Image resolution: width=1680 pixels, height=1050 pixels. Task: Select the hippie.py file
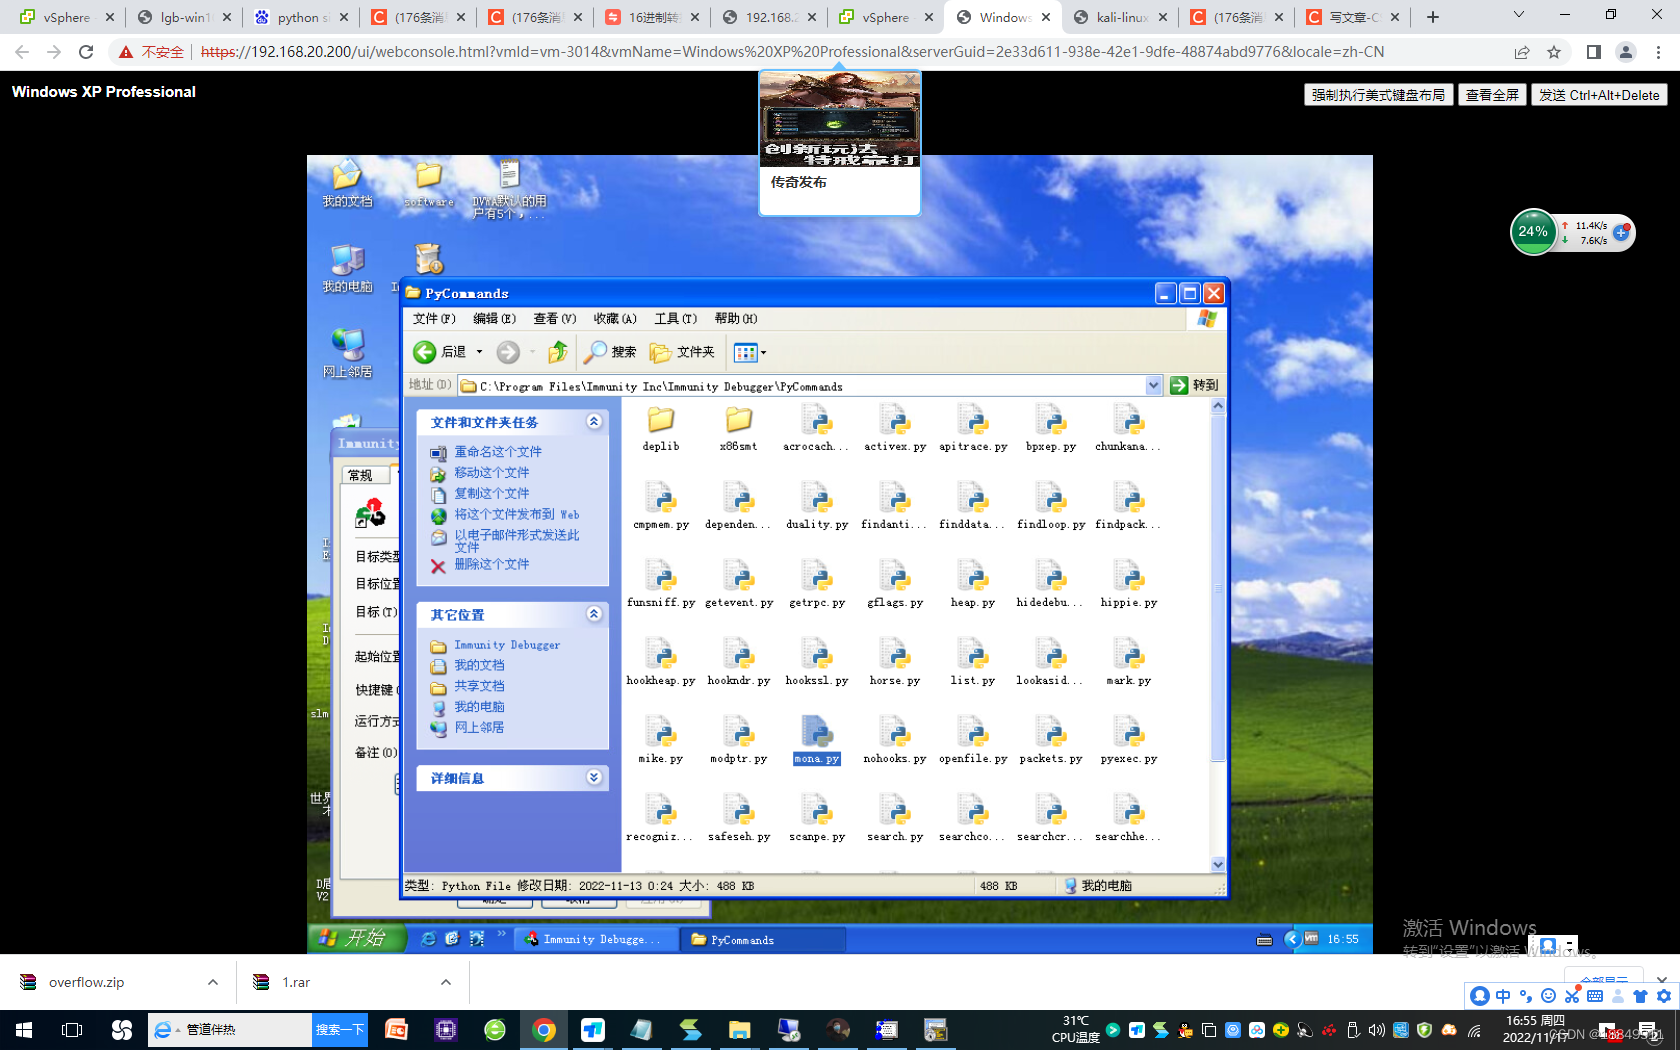1129,585
